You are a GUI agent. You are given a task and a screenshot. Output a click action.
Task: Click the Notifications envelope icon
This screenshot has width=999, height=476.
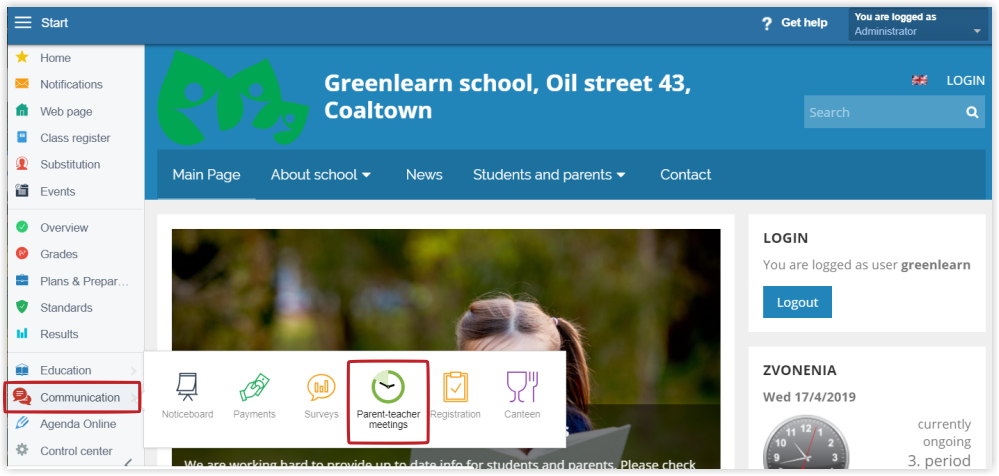coord(22,84)
